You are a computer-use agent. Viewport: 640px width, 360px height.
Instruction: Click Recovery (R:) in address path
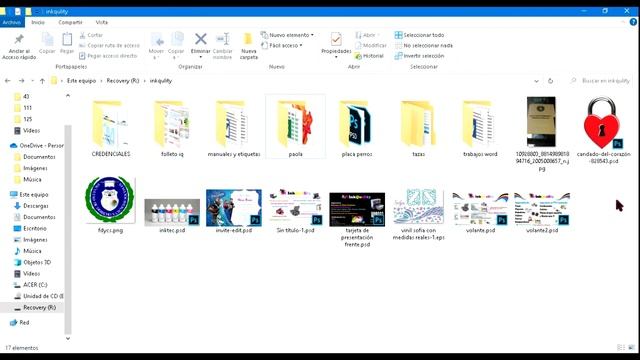[x=123, y=81]
